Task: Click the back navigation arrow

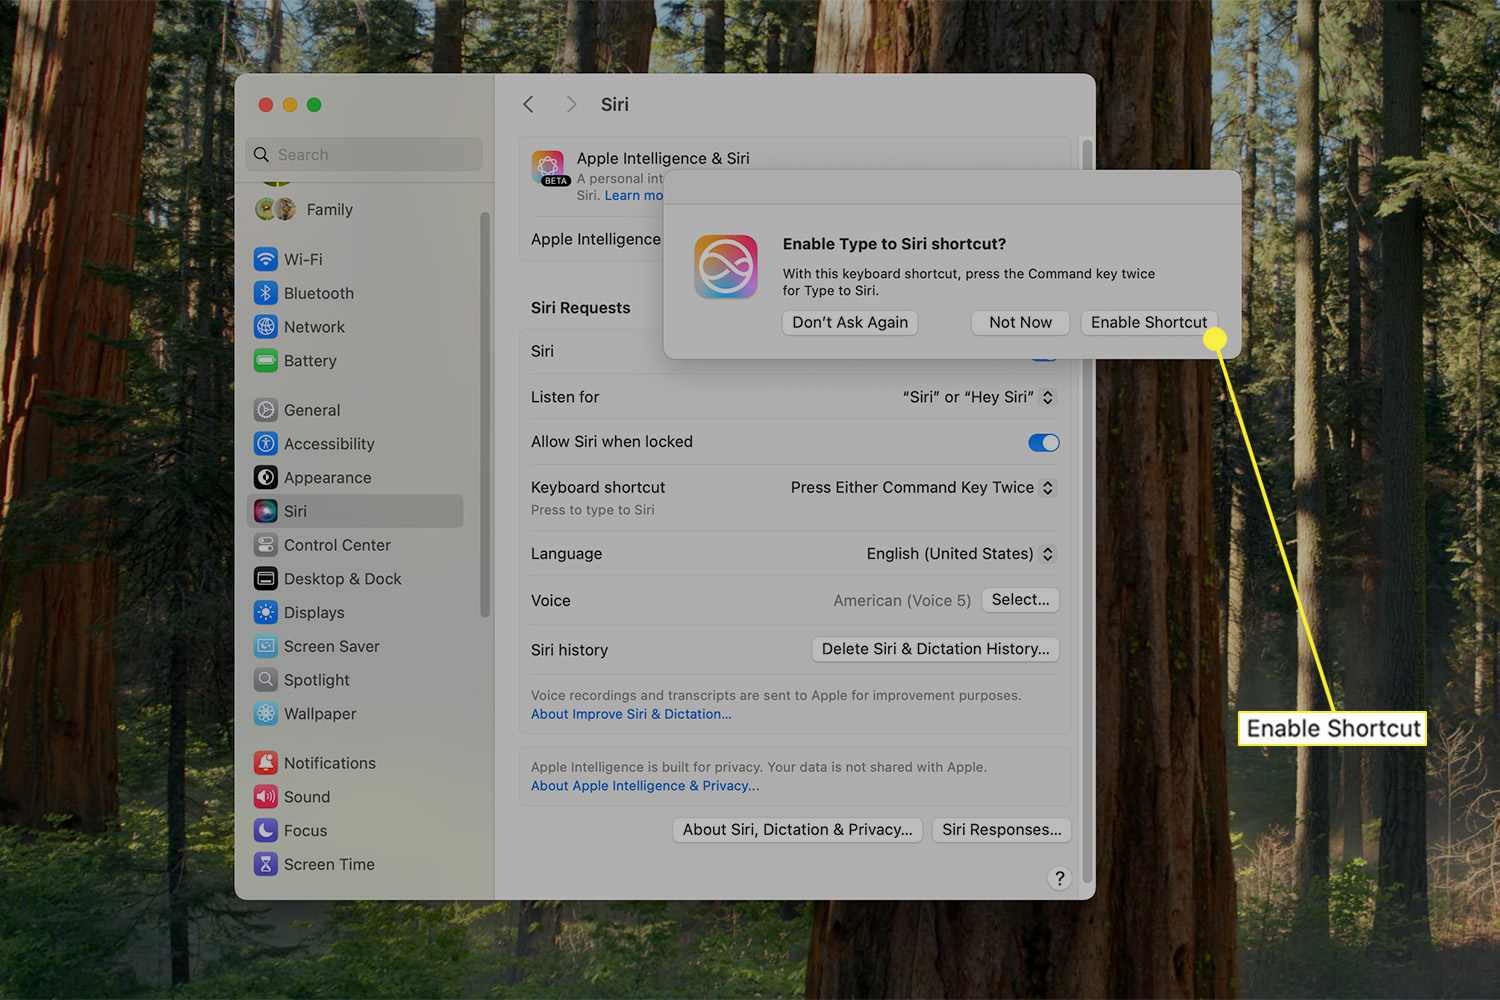Action: (x=528, y=105)
